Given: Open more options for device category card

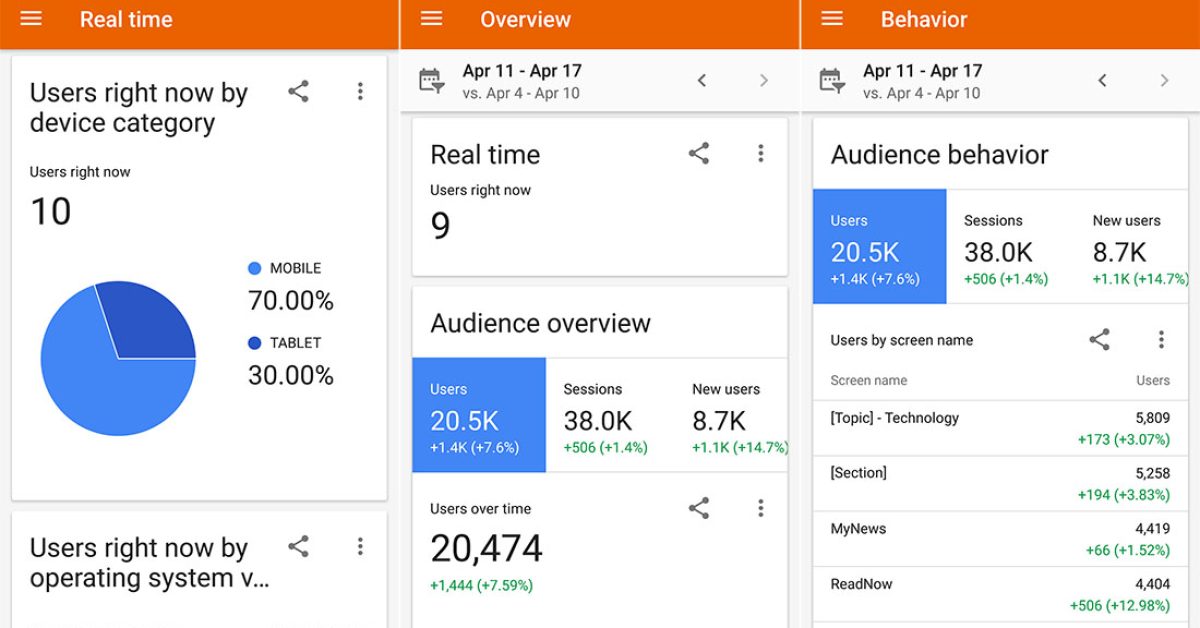Looking at the screenshot, I should point(360,92).
